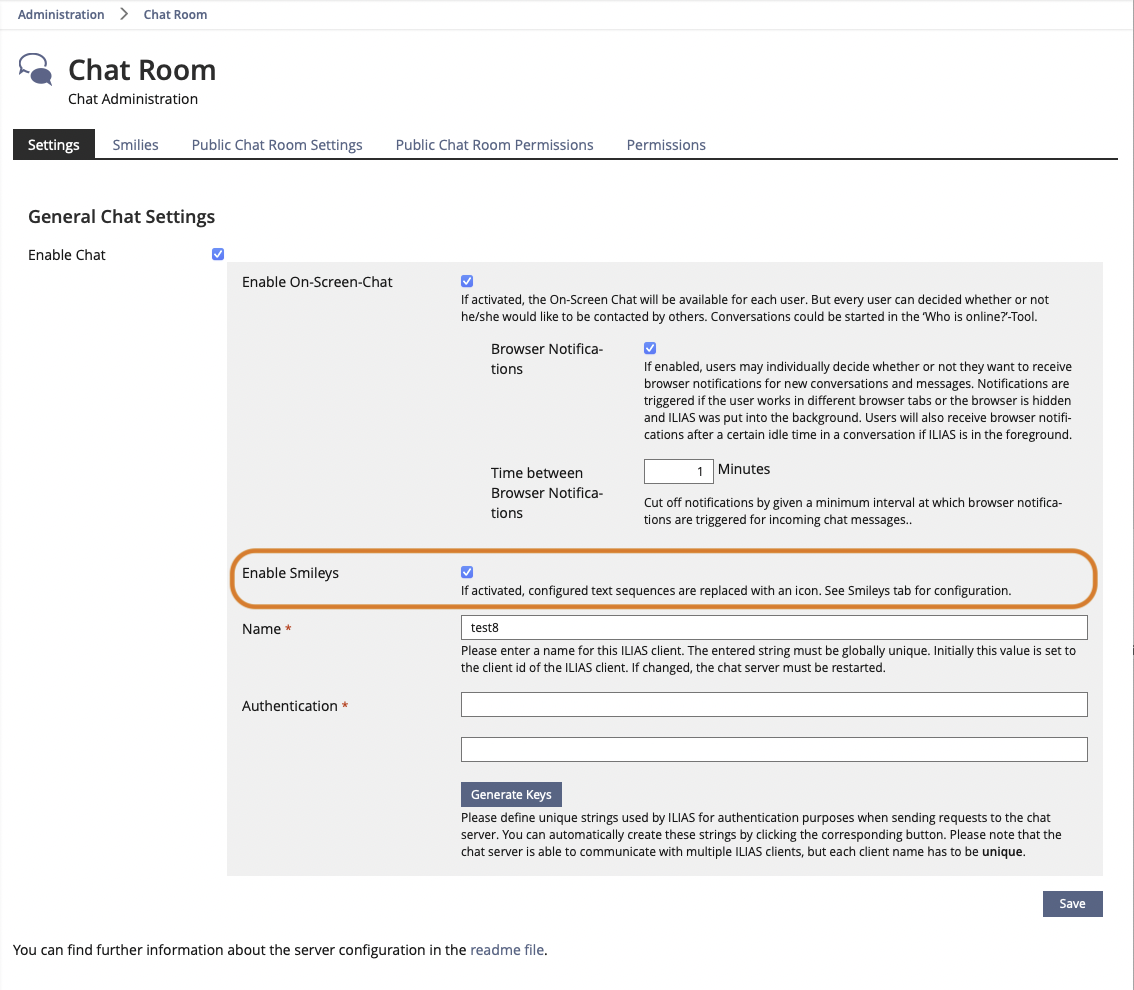Switch to the Smilies tab
Image resolution: width=1134 pixels, height=990 pixels.
(135, 145)
